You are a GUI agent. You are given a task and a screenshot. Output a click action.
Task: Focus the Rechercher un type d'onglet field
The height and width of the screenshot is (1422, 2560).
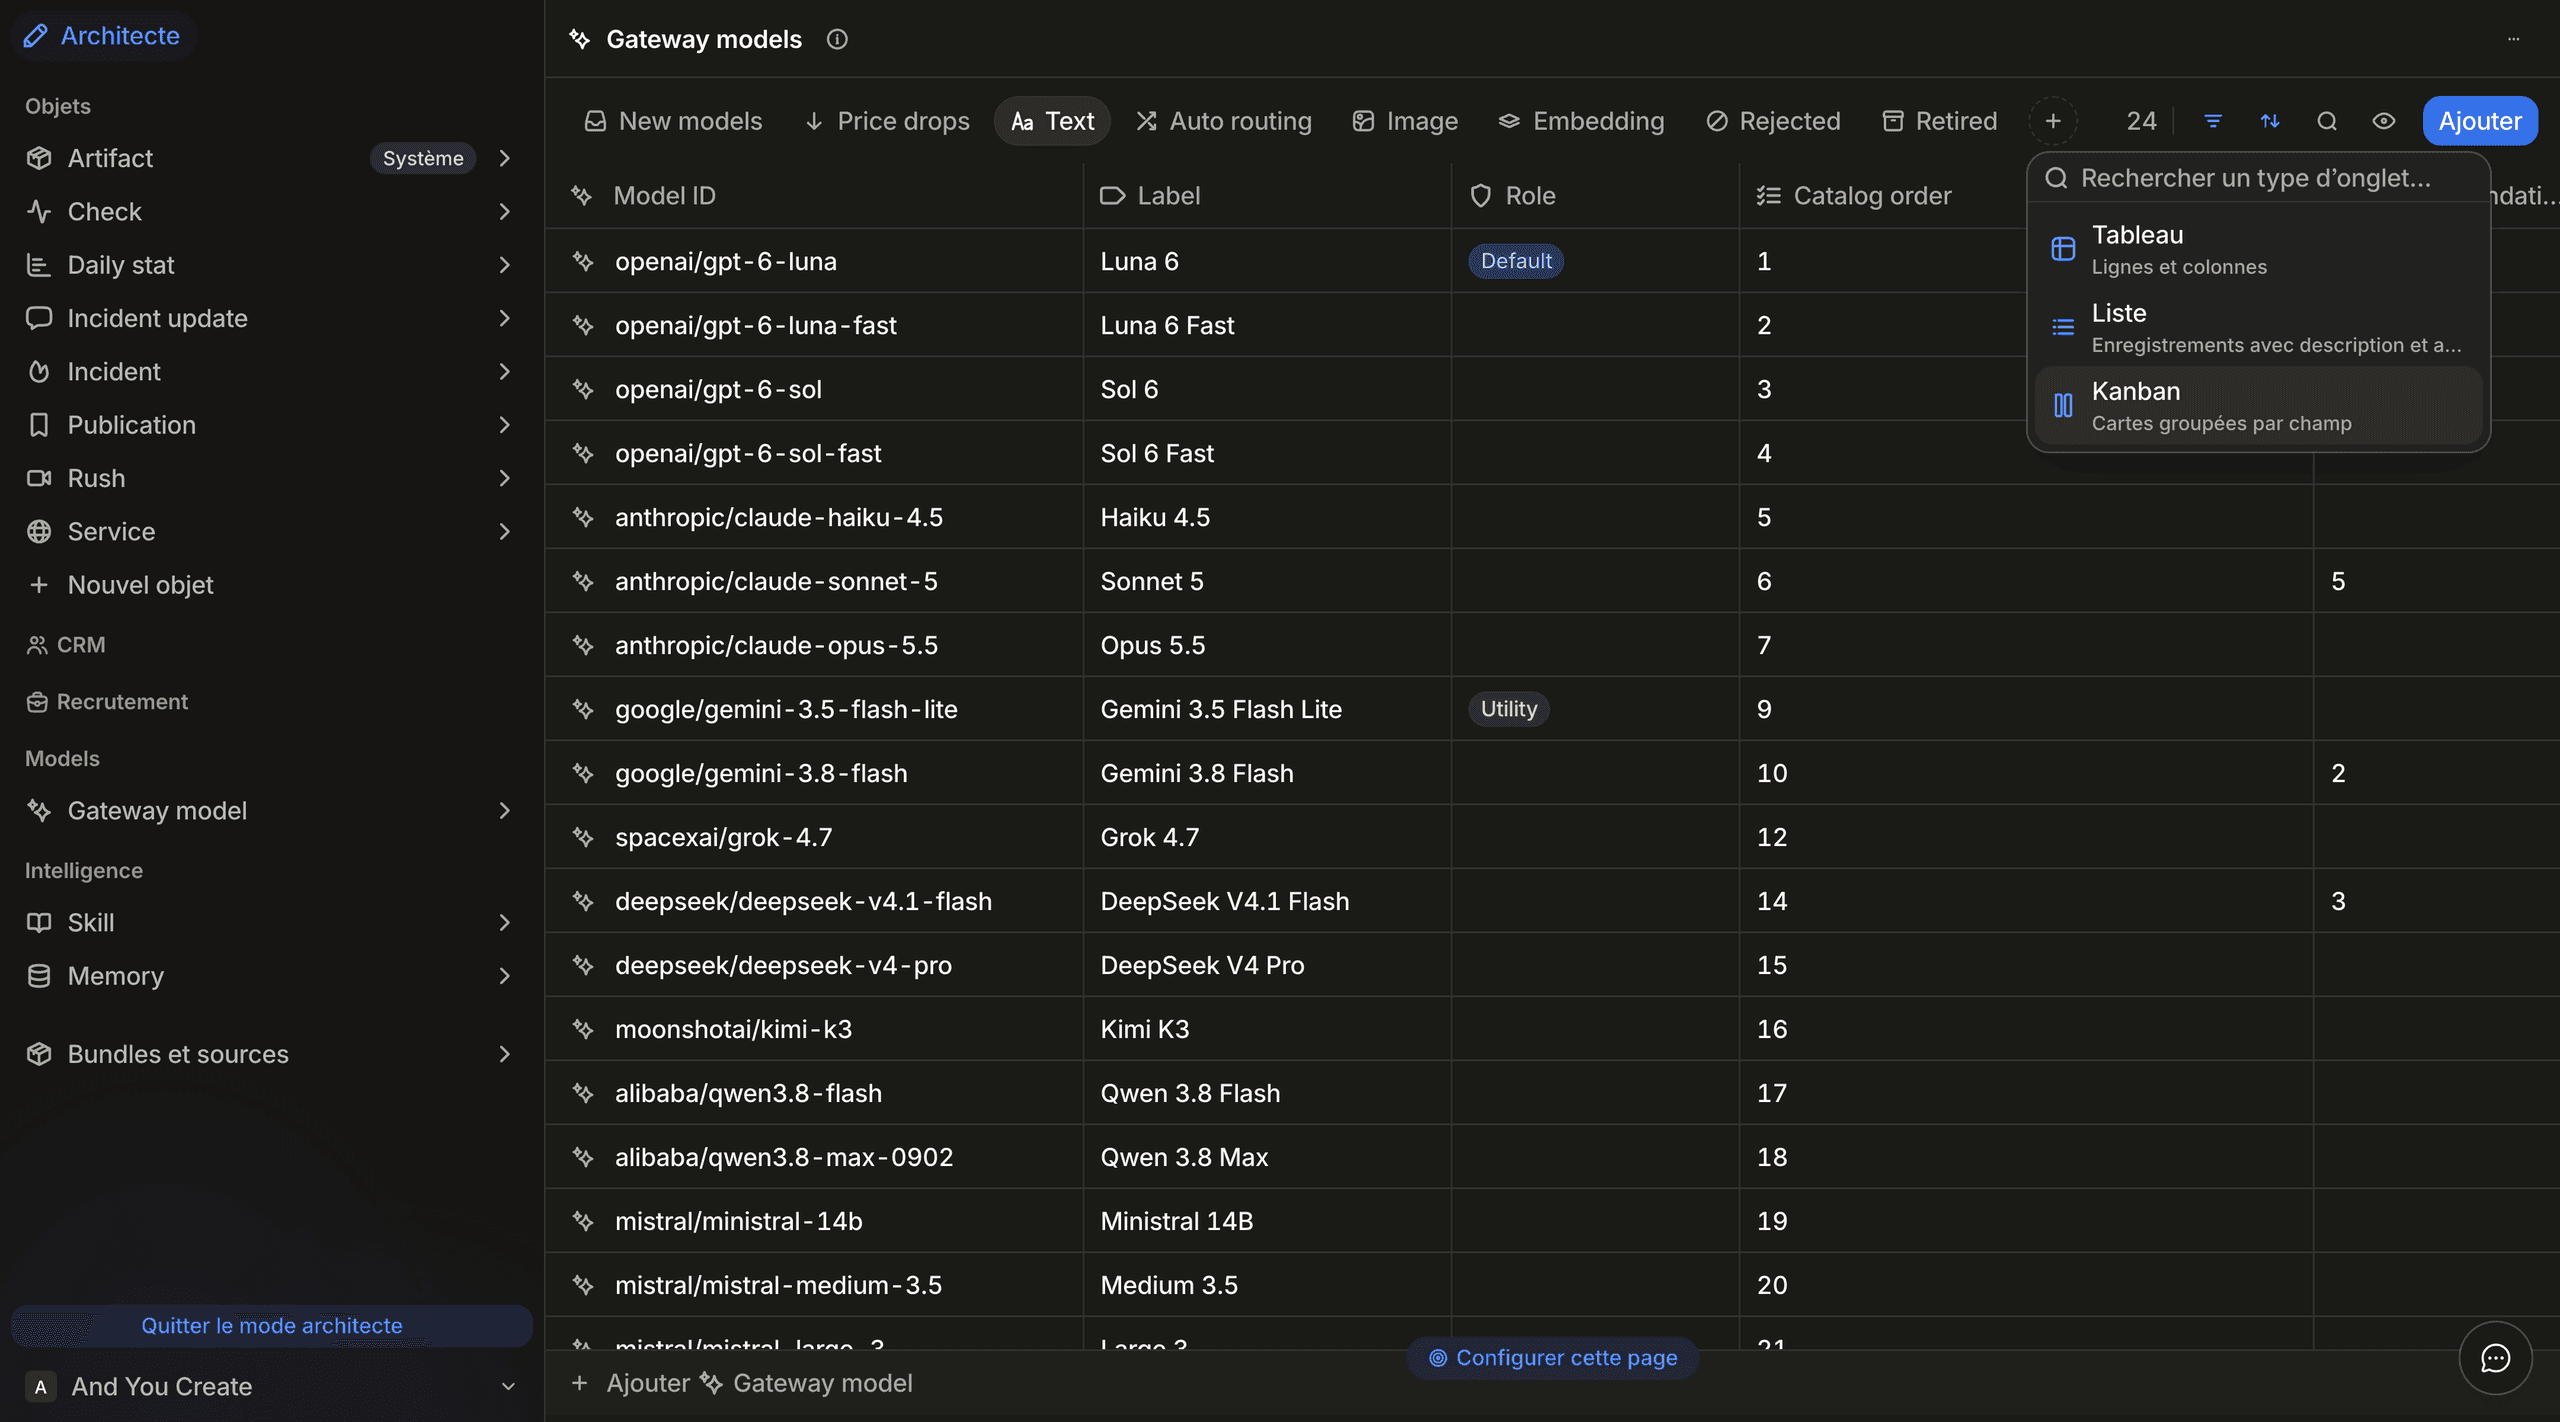(2258, 178)
